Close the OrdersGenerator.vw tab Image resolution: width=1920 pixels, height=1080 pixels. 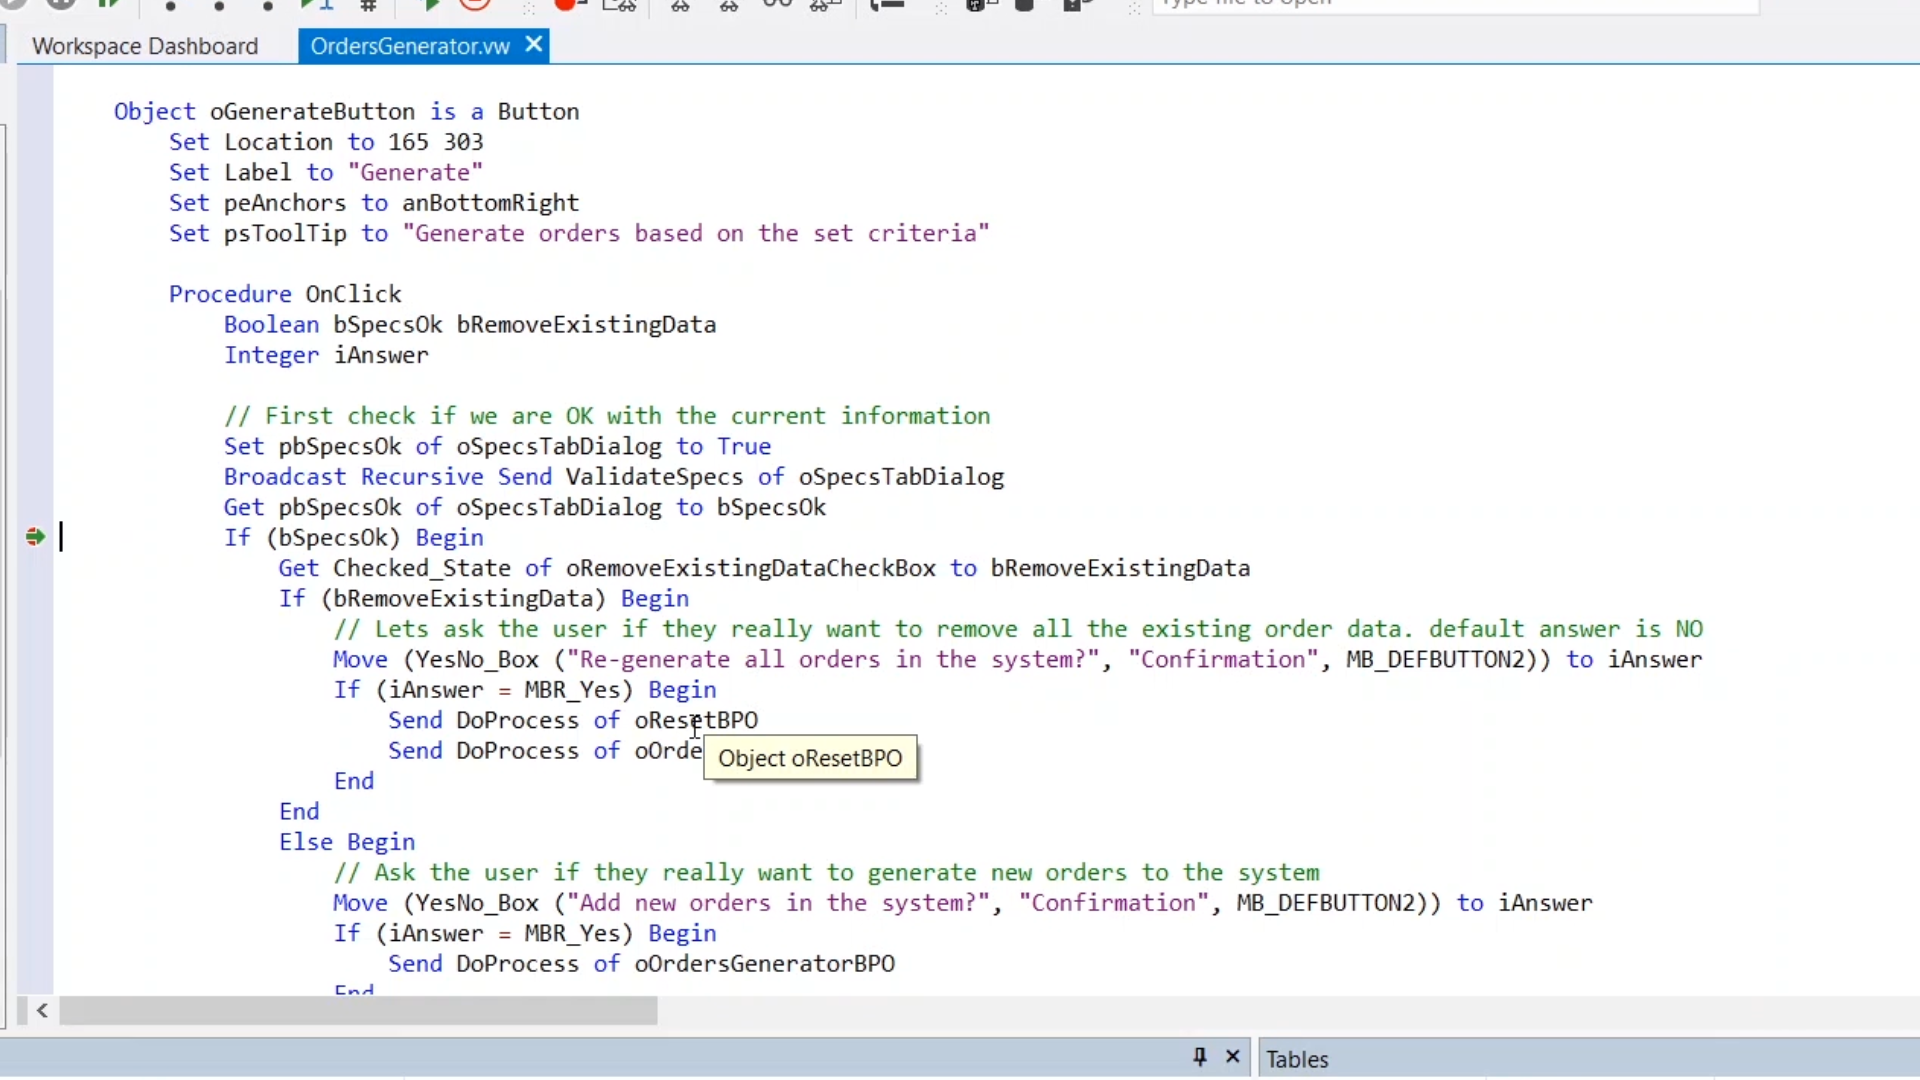point(534,45)
